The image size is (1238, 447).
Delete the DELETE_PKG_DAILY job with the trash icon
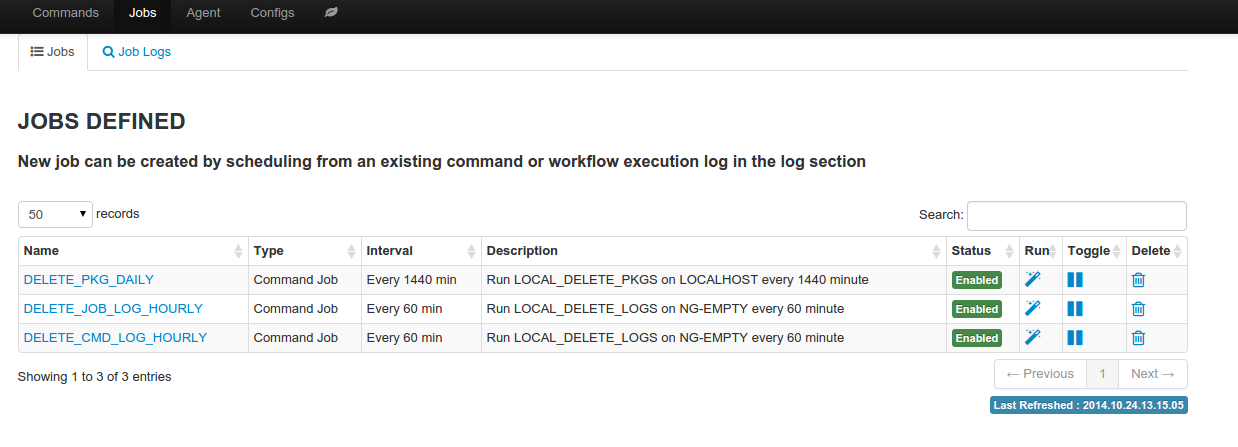point(1138,280)
